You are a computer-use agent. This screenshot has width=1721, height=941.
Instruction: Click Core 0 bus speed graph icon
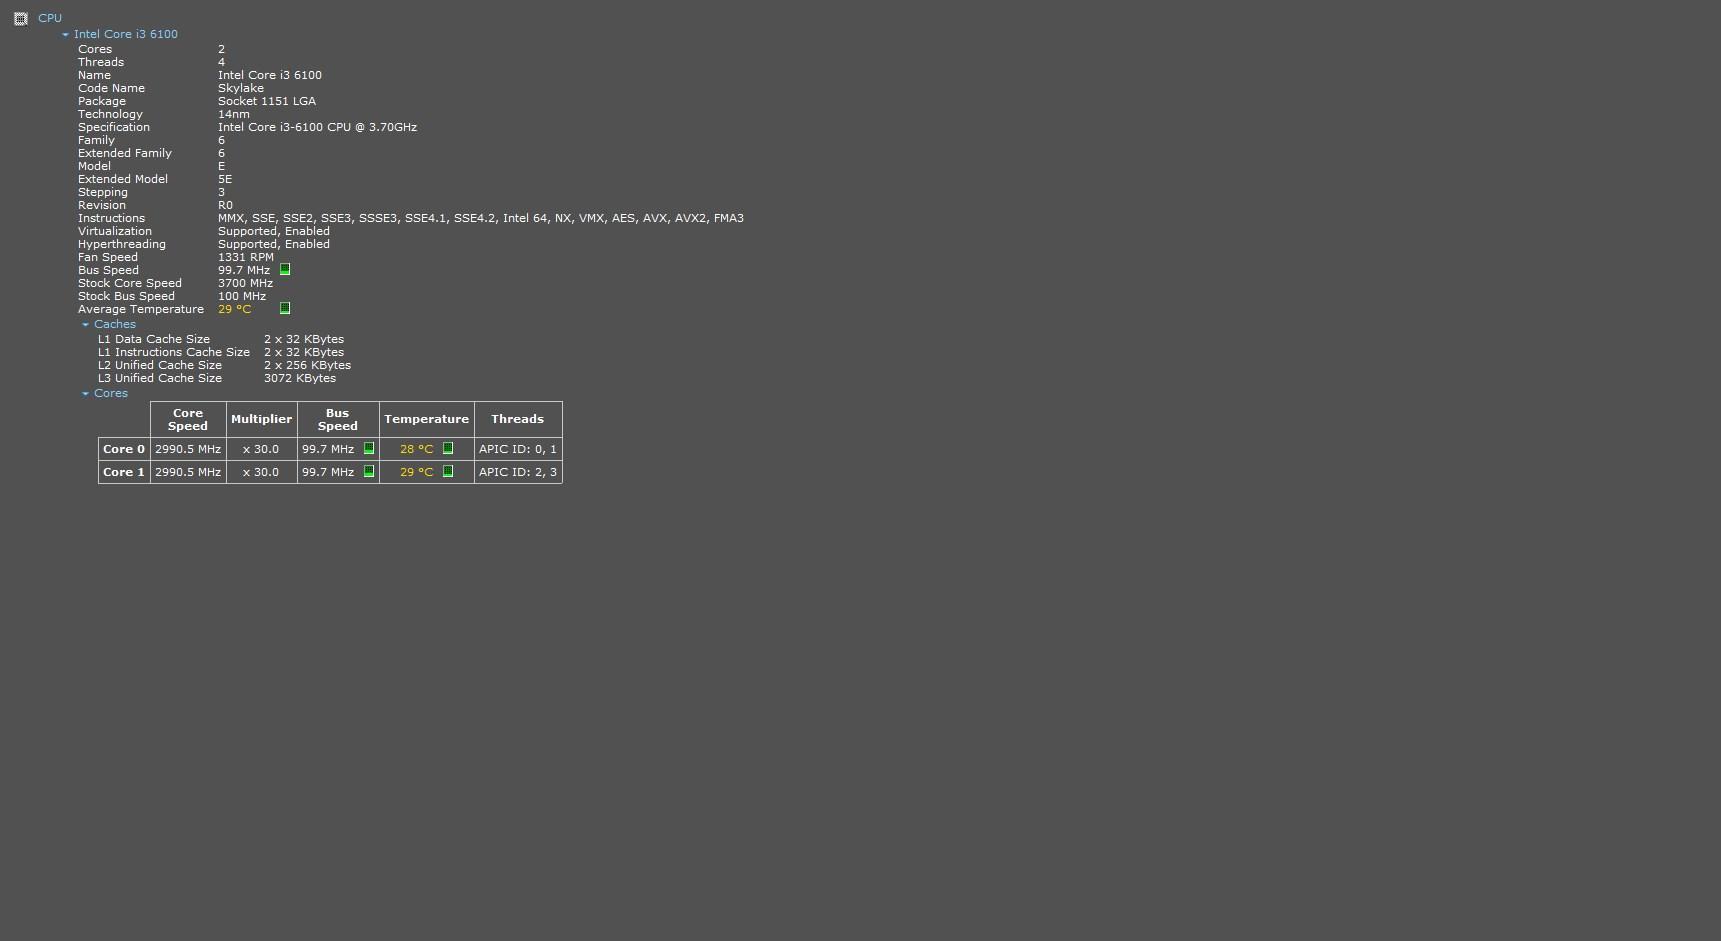tap(369, 448)
